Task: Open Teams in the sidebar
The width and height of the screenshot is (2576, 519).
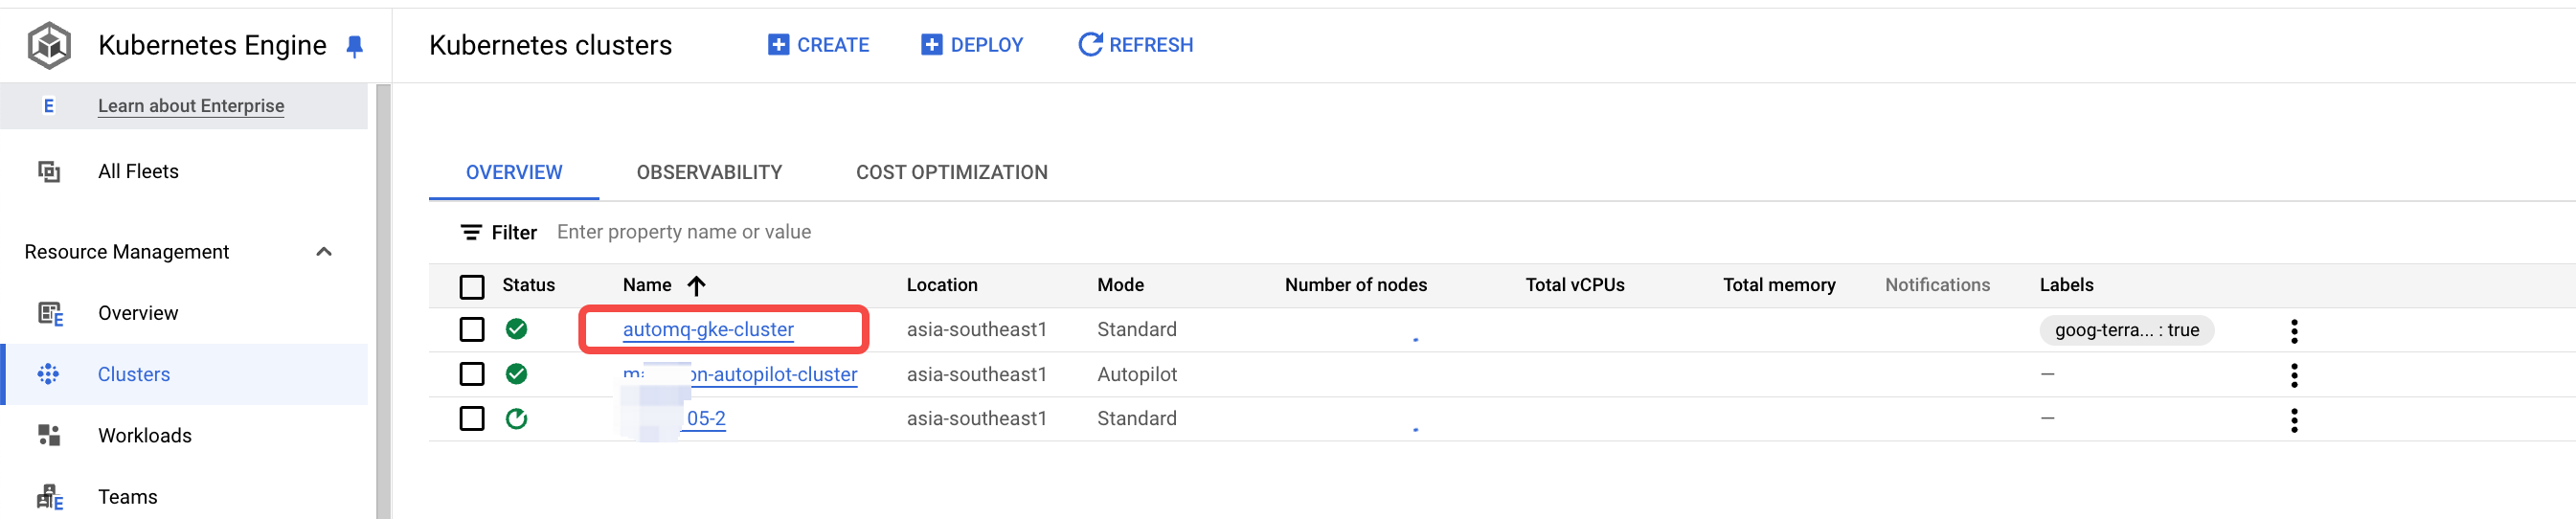Action: tap(128, 496)
